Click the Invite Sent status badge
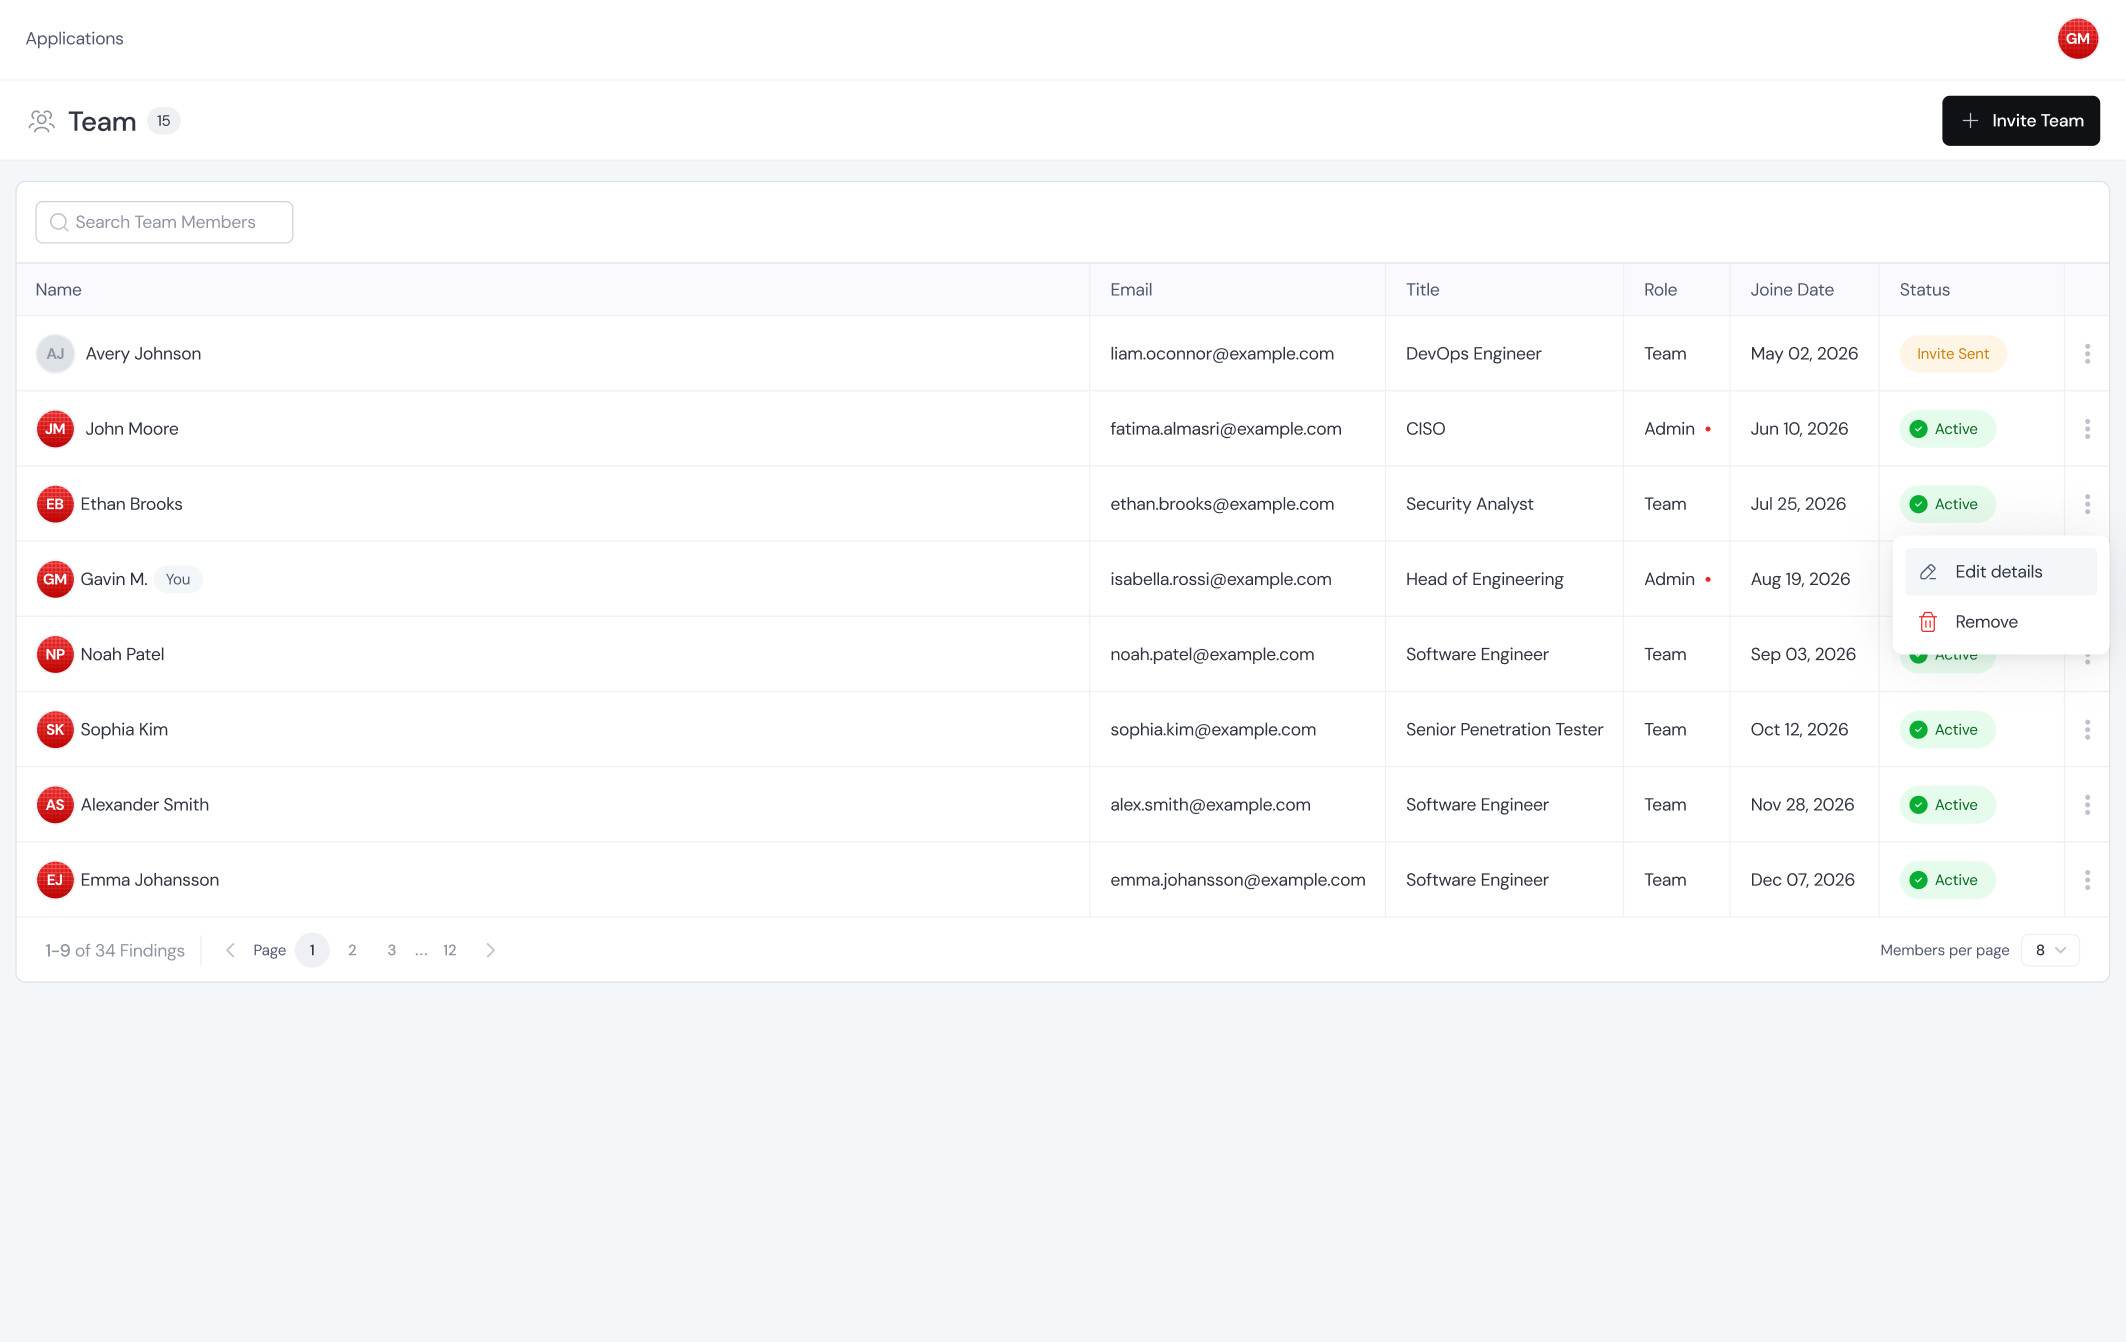Viewport: 2126px width, 1342px height. [1952, 354]
